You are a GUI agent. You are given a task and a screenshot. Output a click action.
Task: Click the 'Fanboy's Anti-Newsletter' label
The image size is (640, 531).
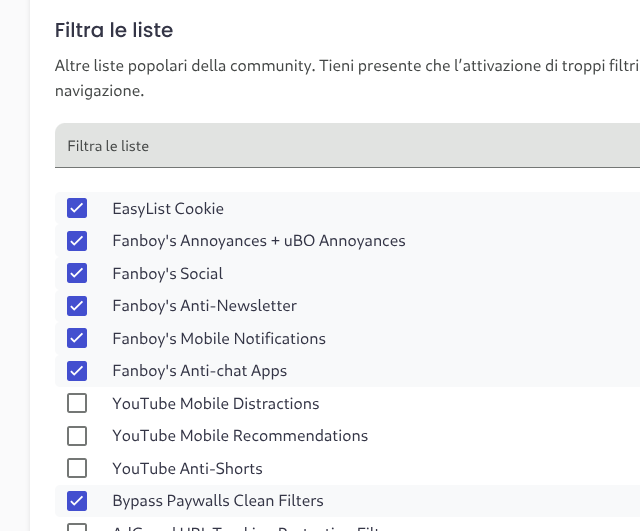(x=204, y=306)
